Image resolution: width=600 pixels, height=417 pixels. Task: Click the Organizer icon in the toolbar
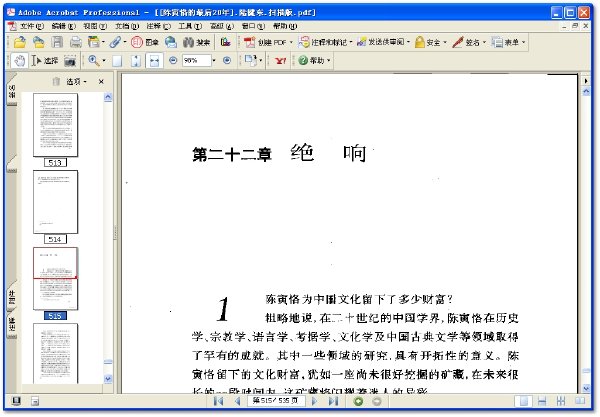coord(93,42)
